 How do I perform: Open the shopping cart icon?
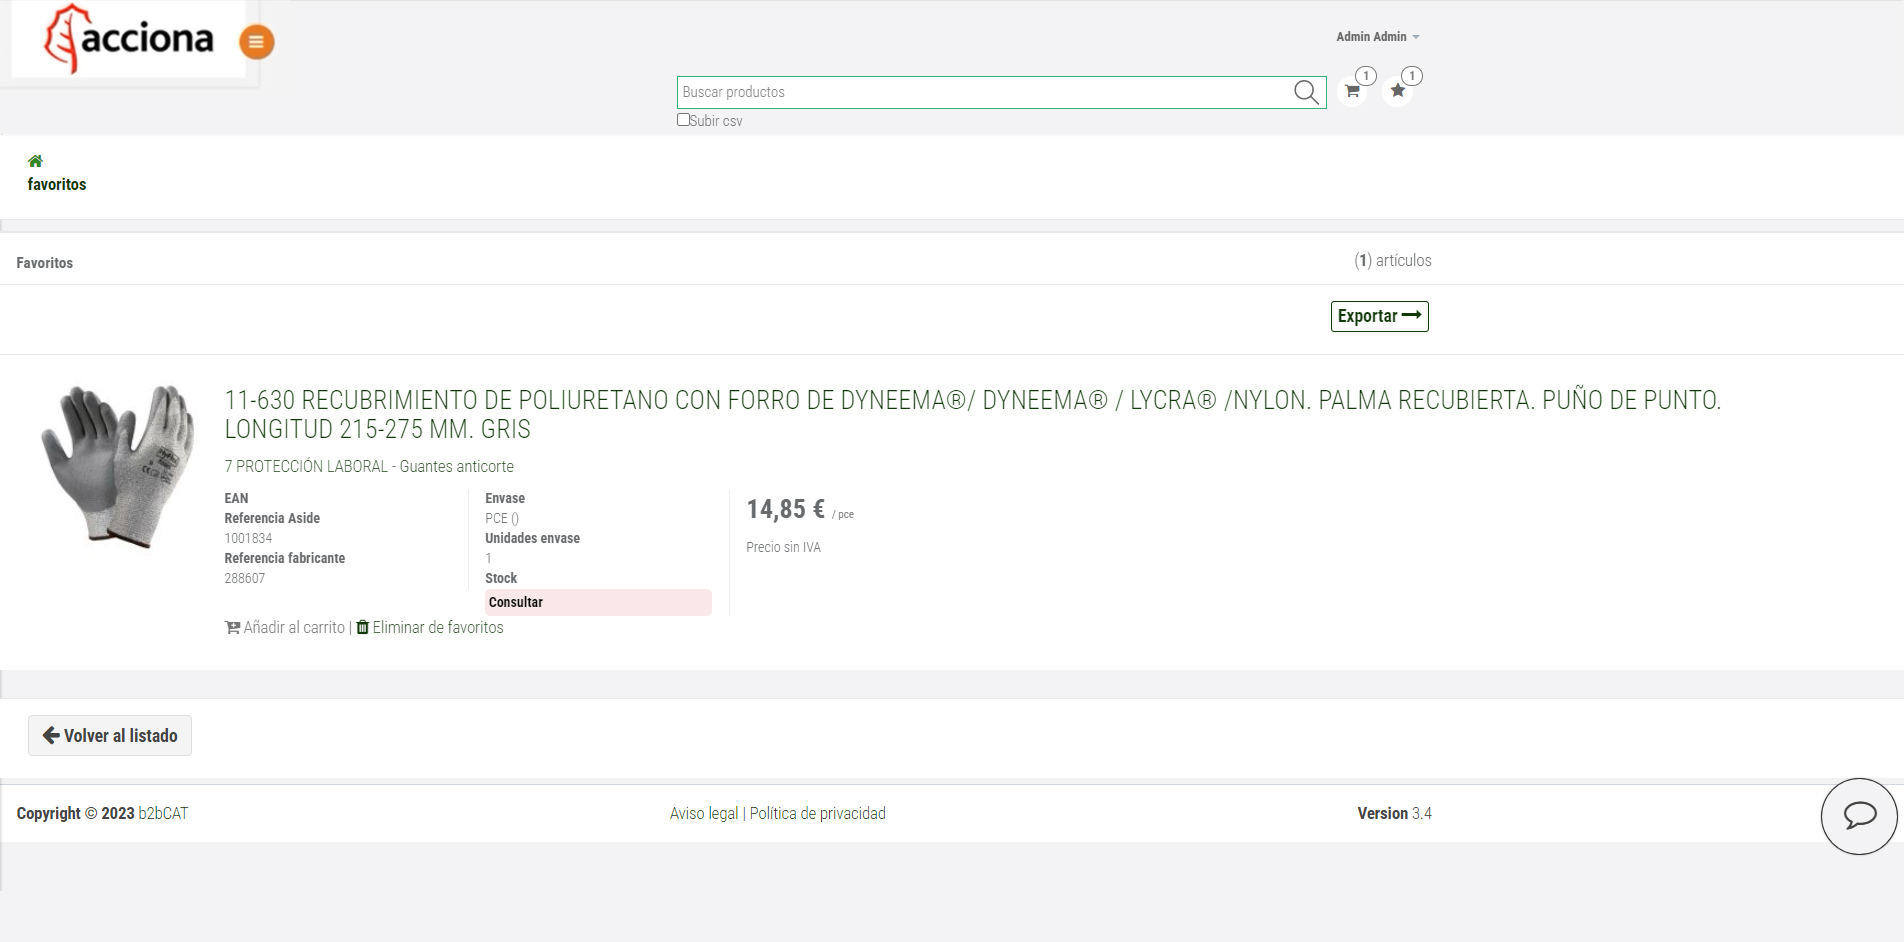pyautogui.click(x=1352, y=91)
